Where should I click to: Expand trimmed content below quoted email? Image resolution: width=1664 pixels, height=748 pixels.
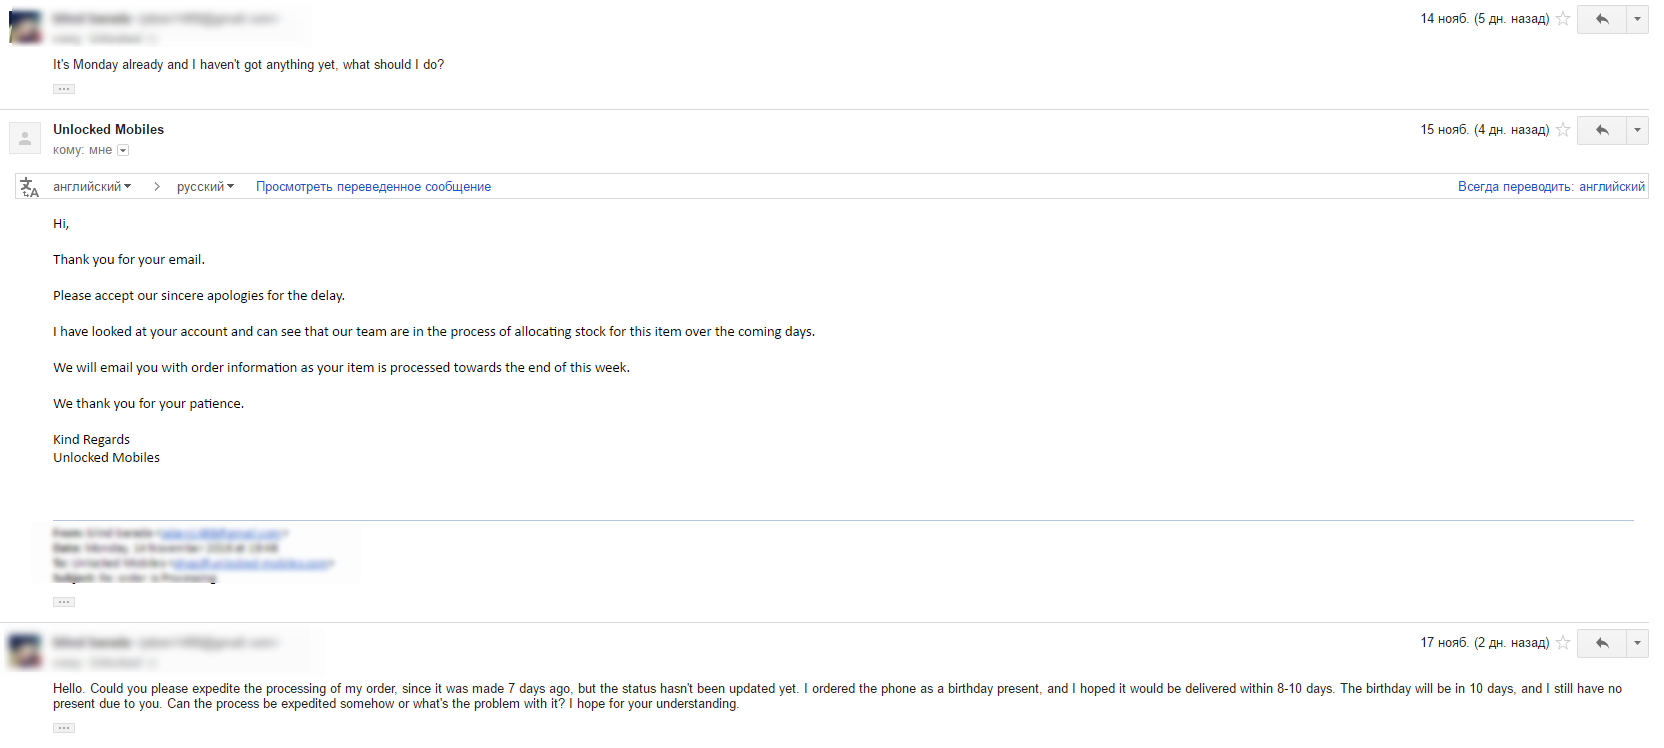coord(64,602)
